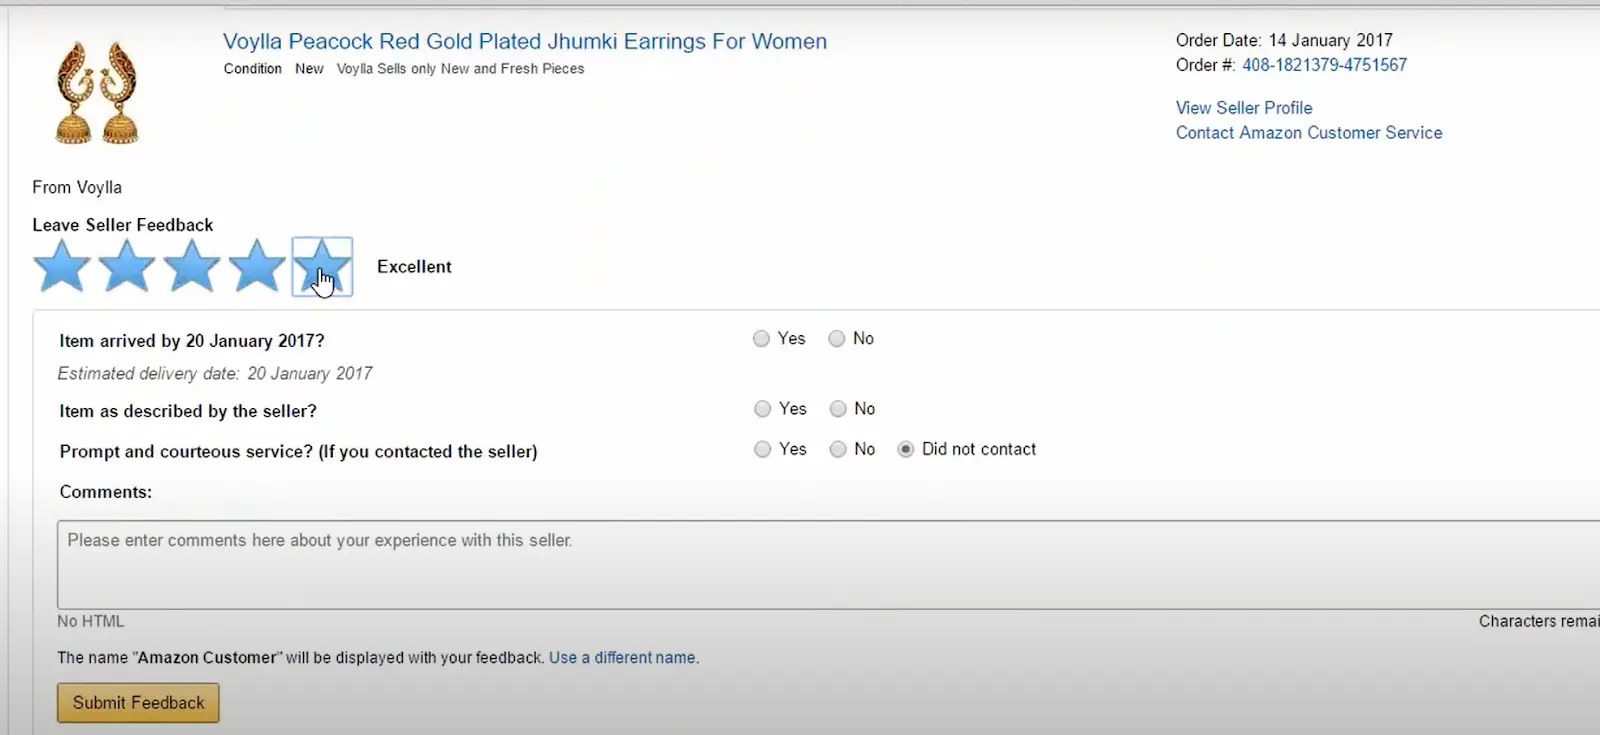Choose Yes for item as described
Viewport: 1600px width, 735px height.
(762, 409)
